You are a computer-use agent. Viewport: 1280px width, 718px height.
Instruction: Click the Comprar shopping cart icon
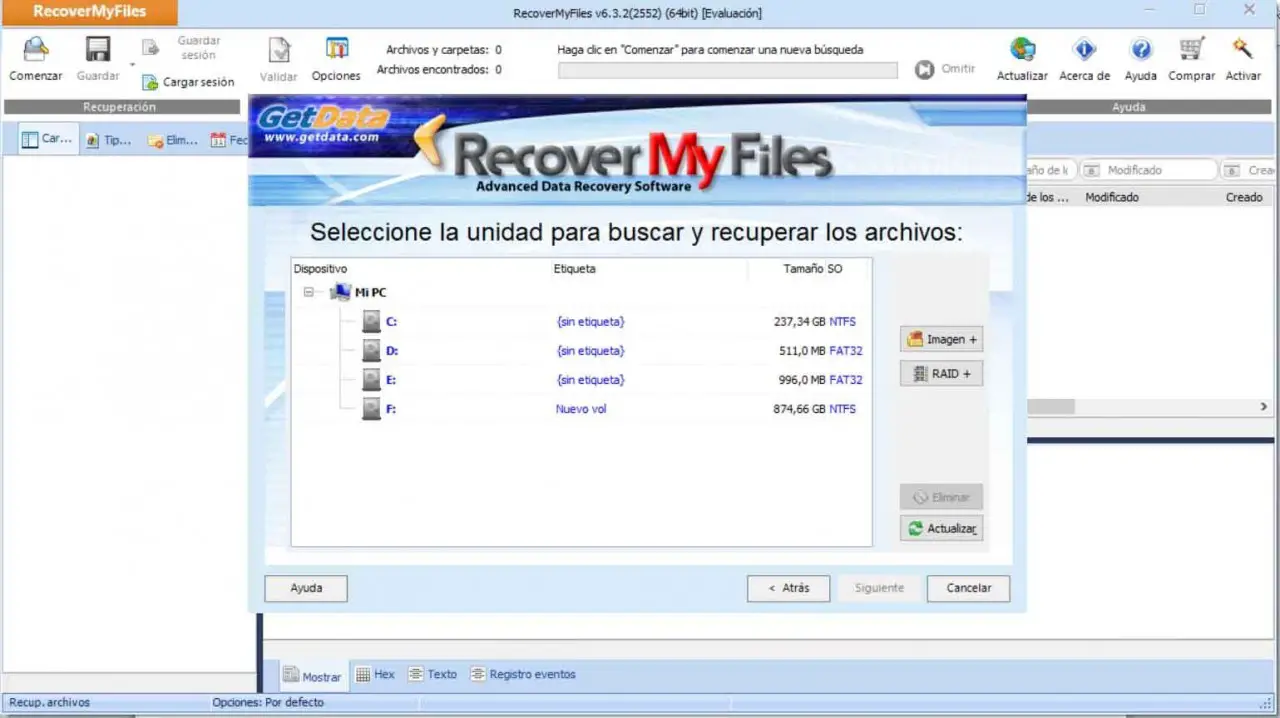[1191, 49]
